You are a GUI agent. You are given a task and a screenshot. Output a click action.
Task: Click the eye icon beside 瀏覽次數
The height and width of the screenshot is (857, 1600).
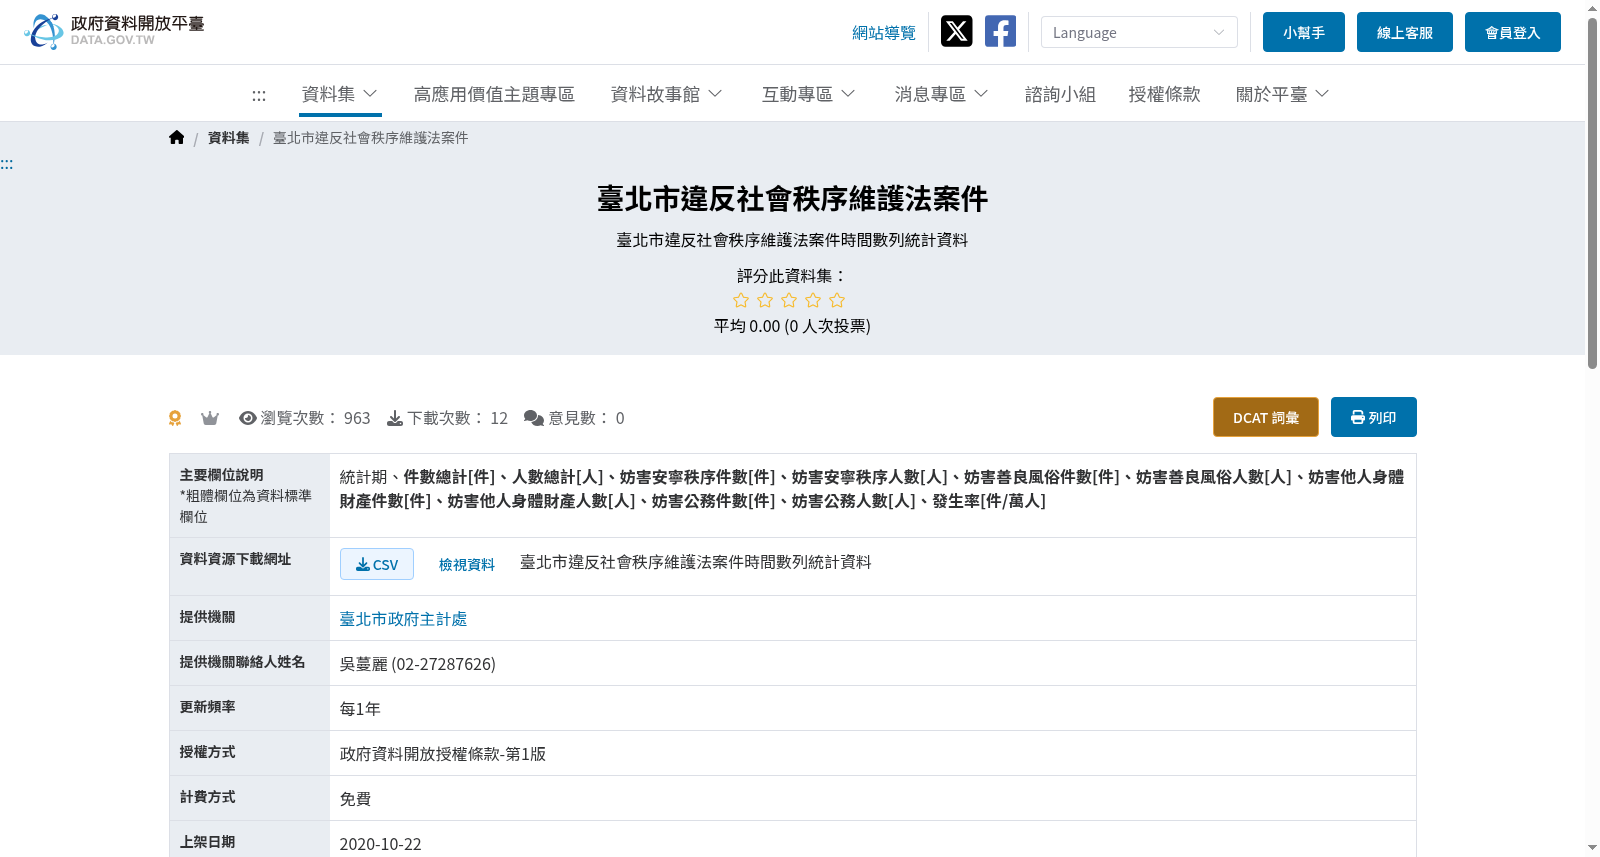[x=248, y=418]
